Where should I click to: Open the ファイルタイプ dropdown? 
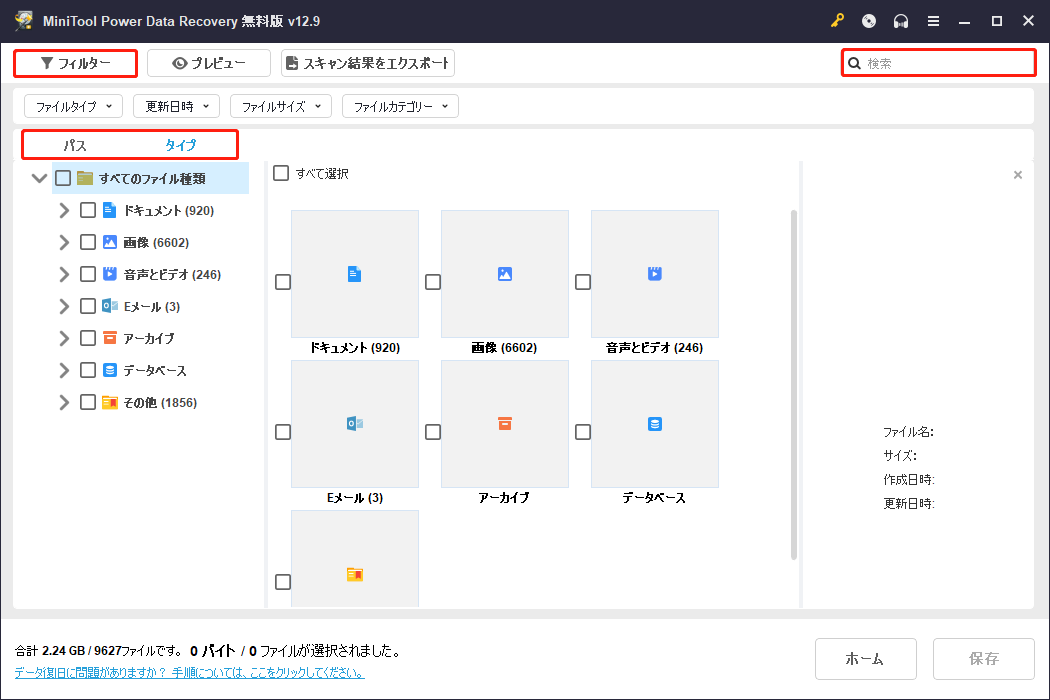tap(74, 106)
